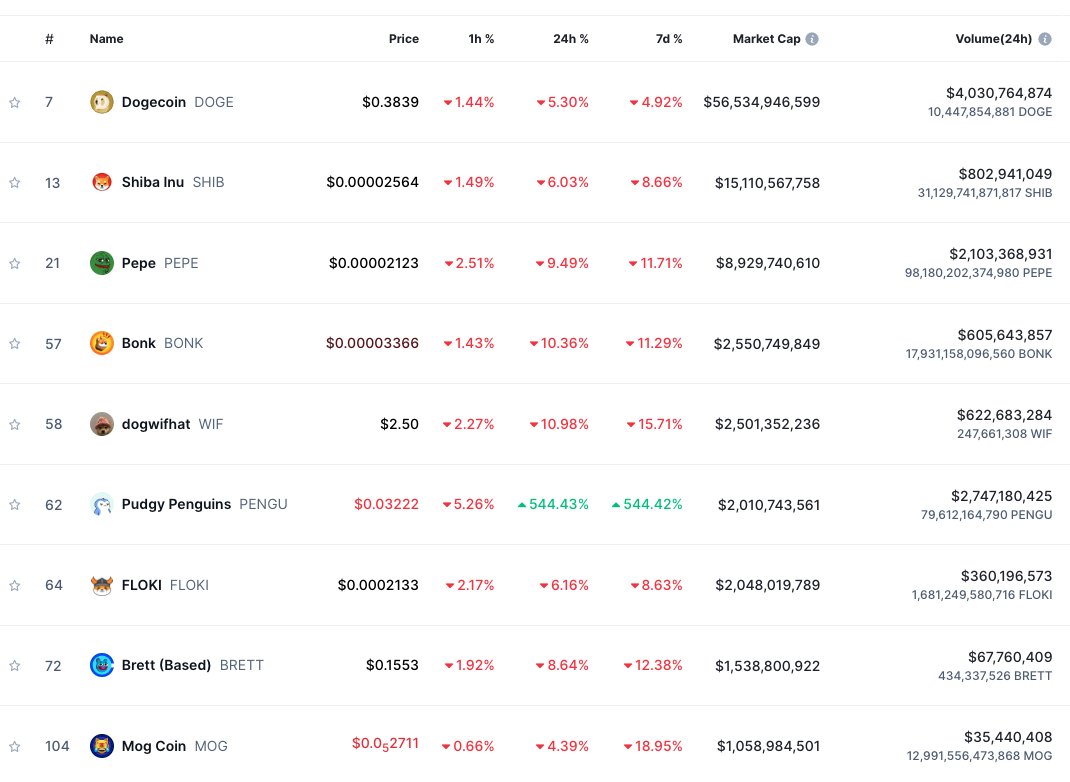
Task: Click the Brett (Based) logo
Action: click(x=102, y=665)
